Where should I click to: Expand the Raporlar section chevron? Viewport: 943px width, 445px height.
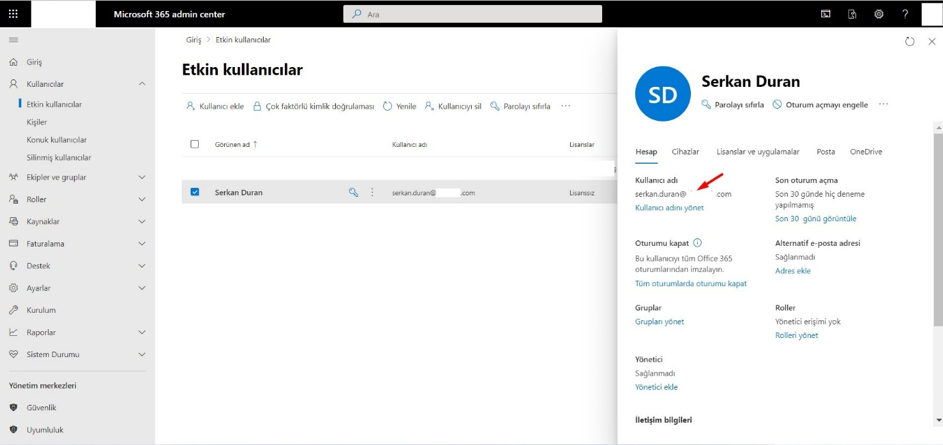[x=142, y=332]
